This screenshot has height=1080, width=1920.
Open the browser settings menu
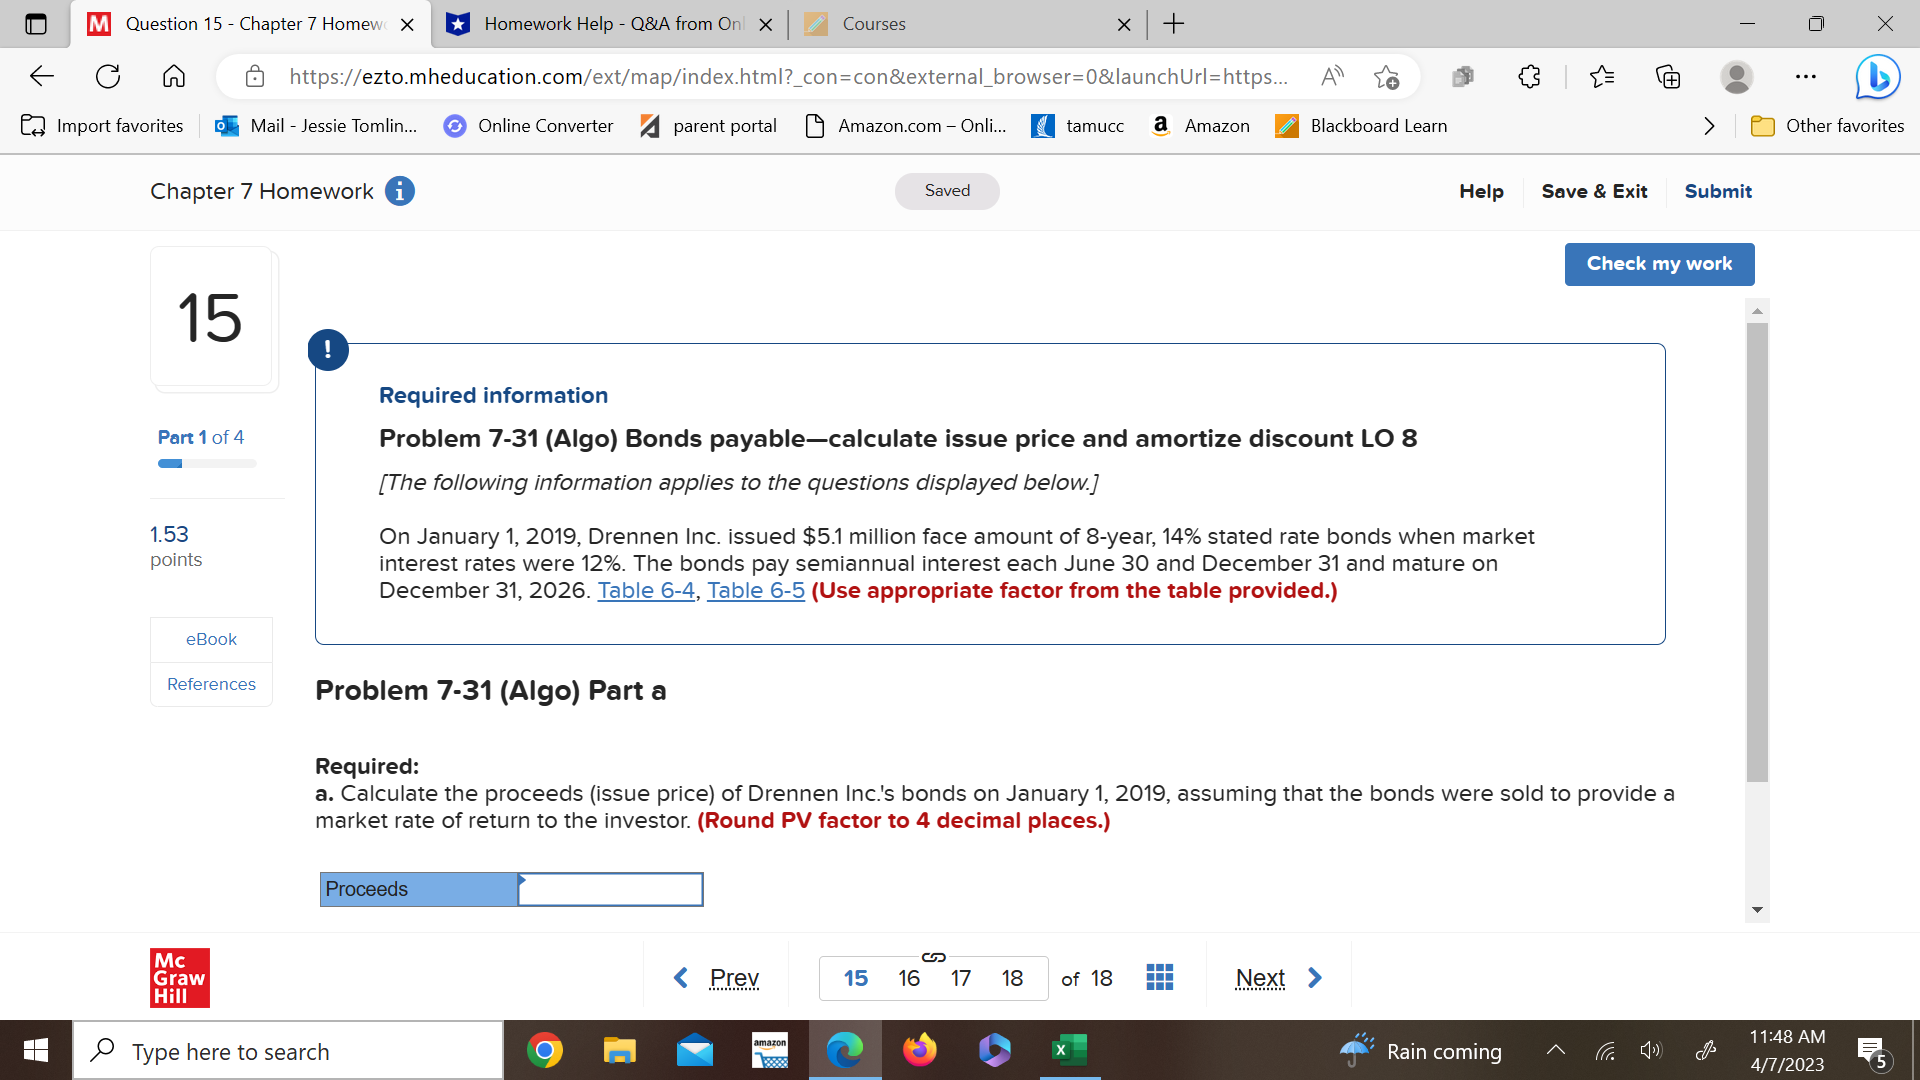click(x=1805, y=76)
